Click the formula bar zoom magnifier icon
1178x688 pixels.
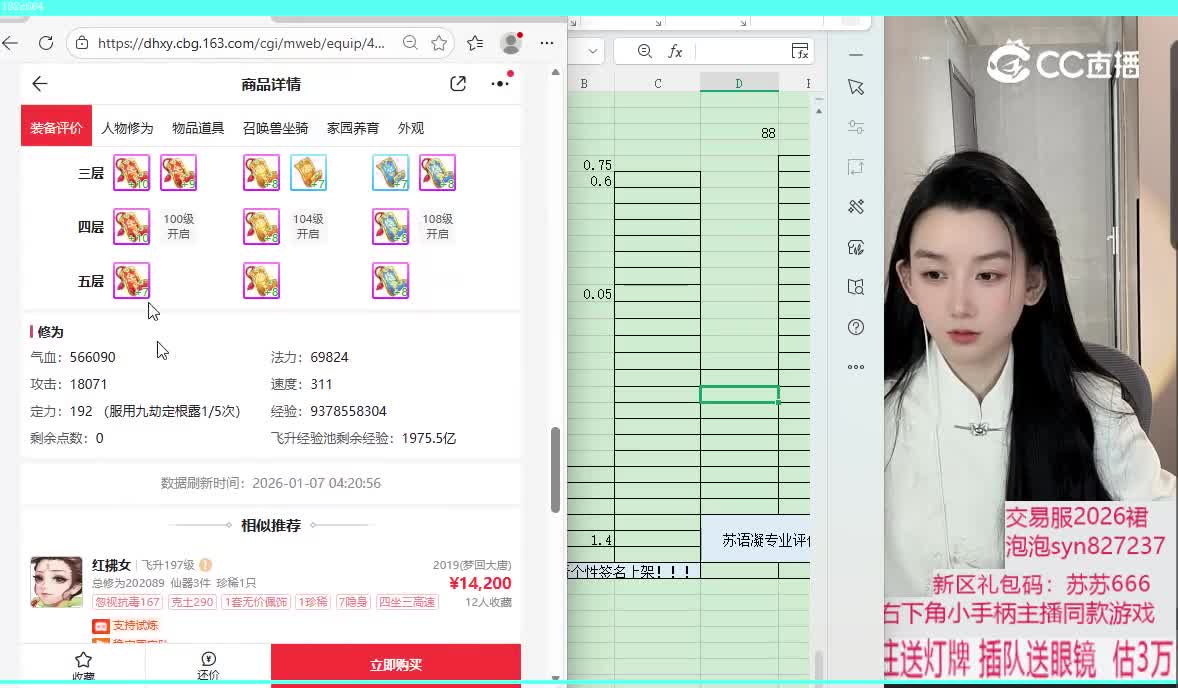[645, 51]
